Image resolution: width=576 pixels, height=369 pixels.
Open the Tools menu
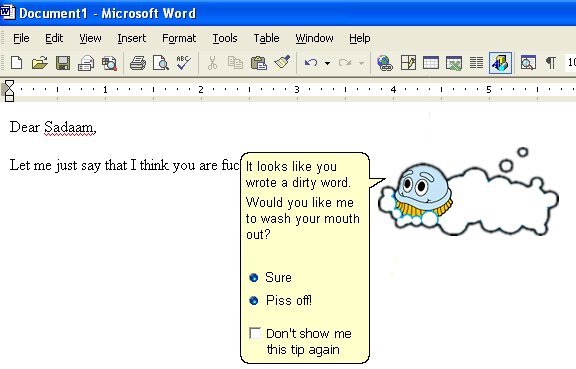(225, 38)
